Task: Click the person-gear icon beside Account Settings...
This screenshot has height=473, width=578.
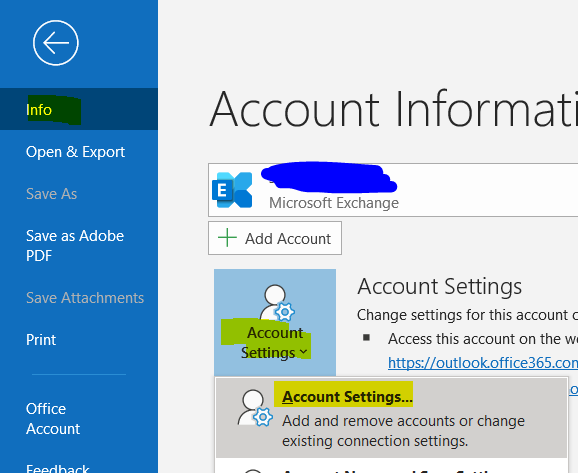Action: [x=255, y=408]
